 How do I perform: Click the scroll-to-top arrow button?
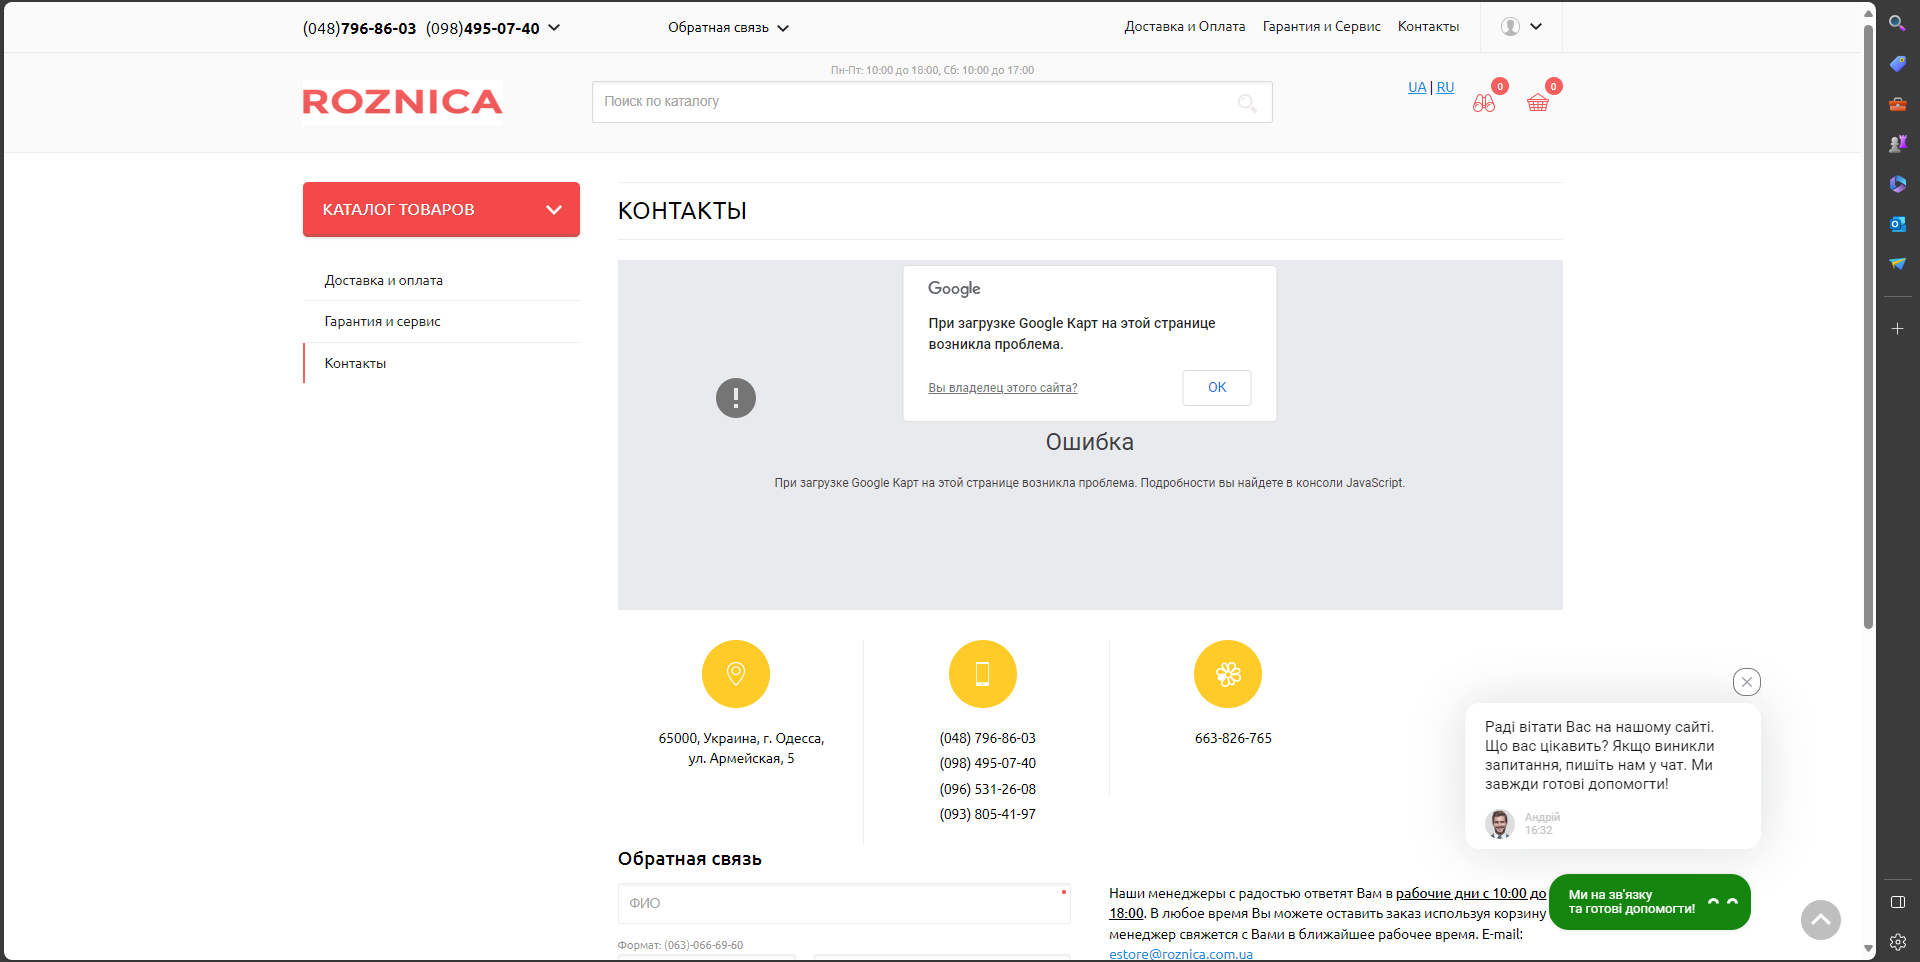(x=1820, y=919)
